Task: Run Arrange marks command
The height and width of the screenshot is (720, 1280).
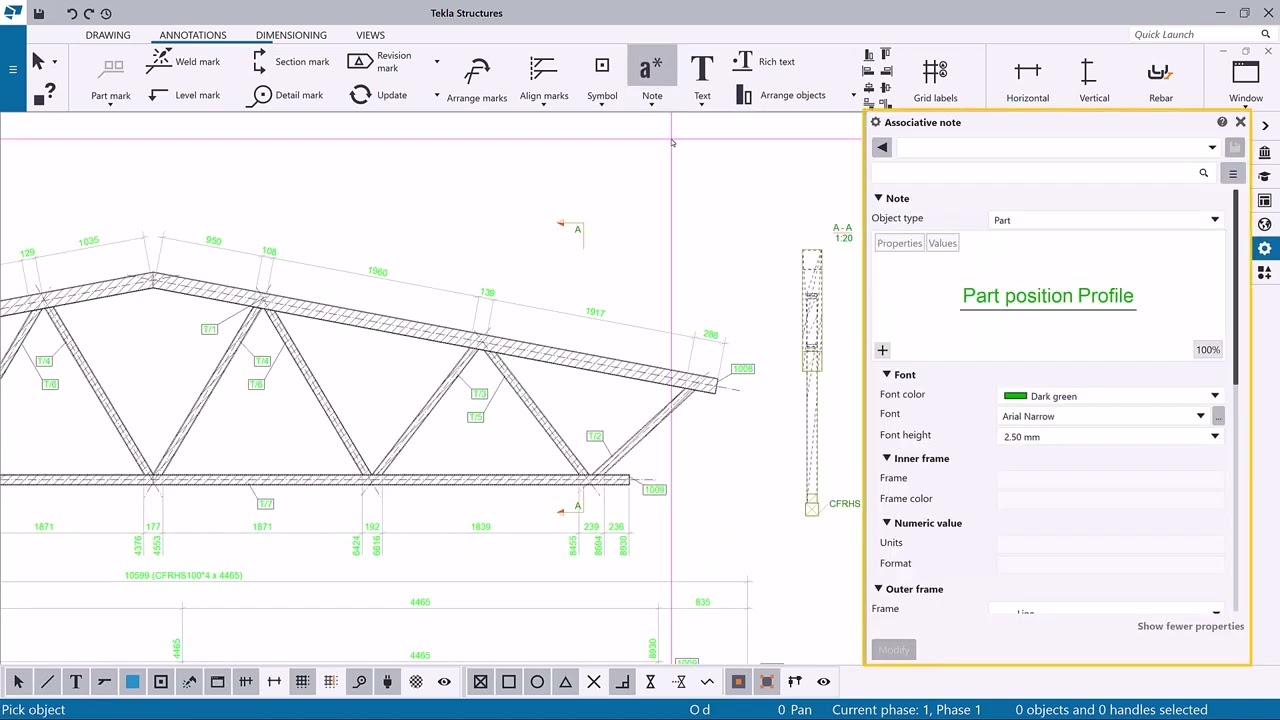Action: point(477,78)
